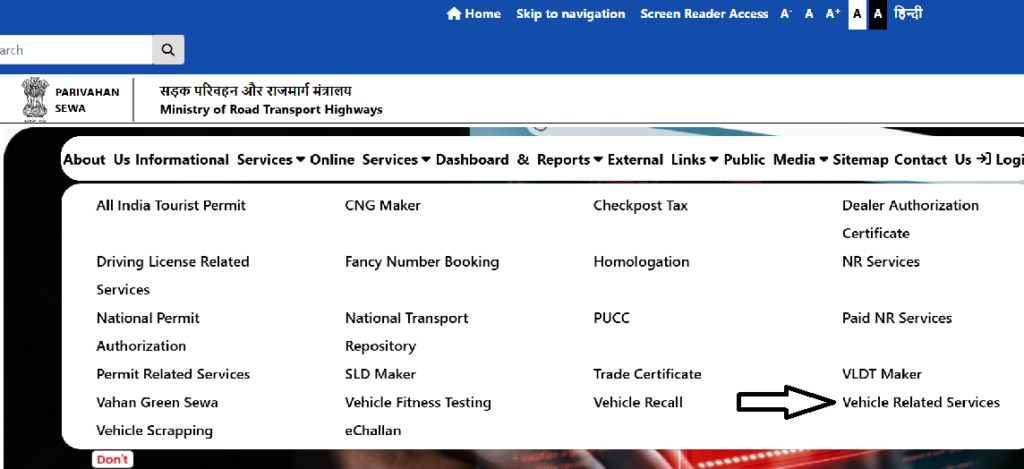This screenshot has height=469, width=1024.
Task: Open the Sitemap menu item
Action: click(861, 159)
